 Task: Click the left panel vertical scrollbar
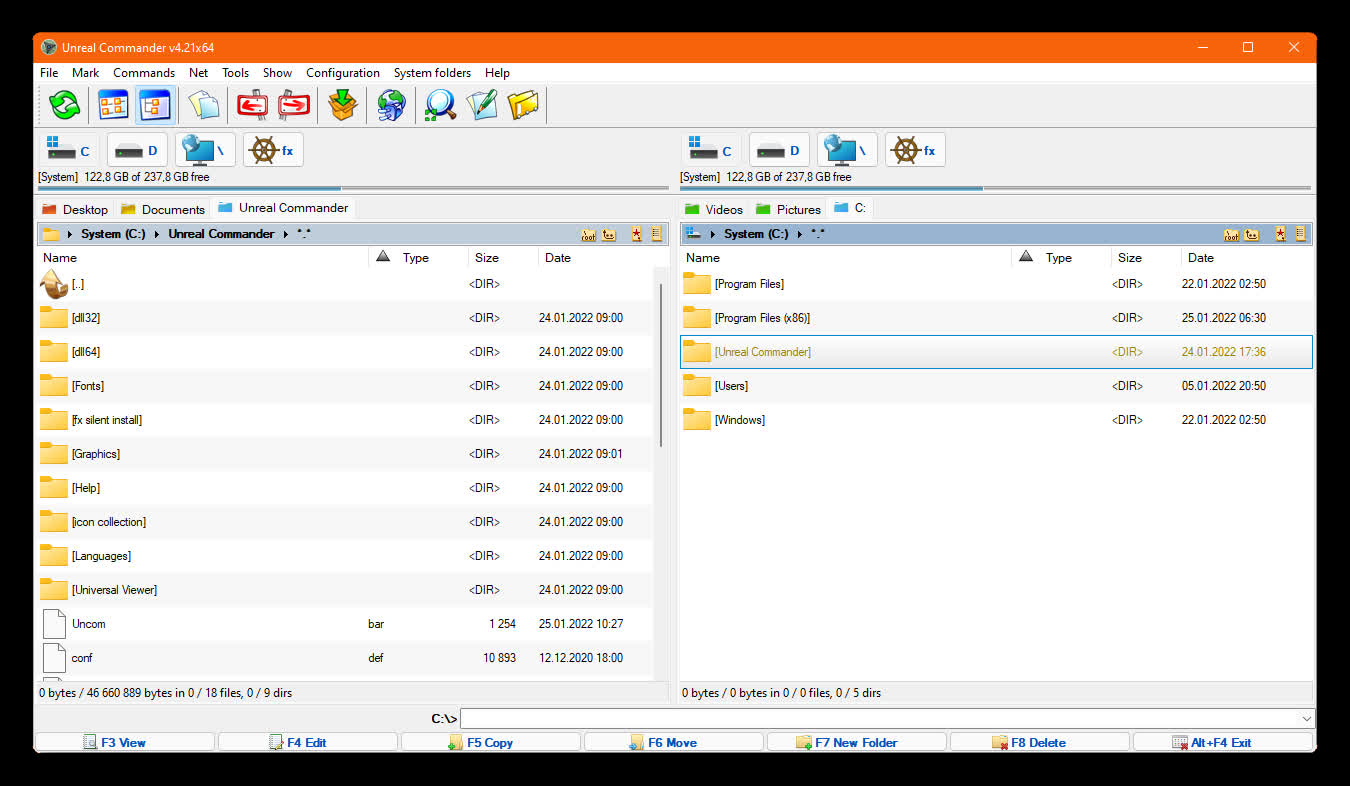click(x=660, y=473)
